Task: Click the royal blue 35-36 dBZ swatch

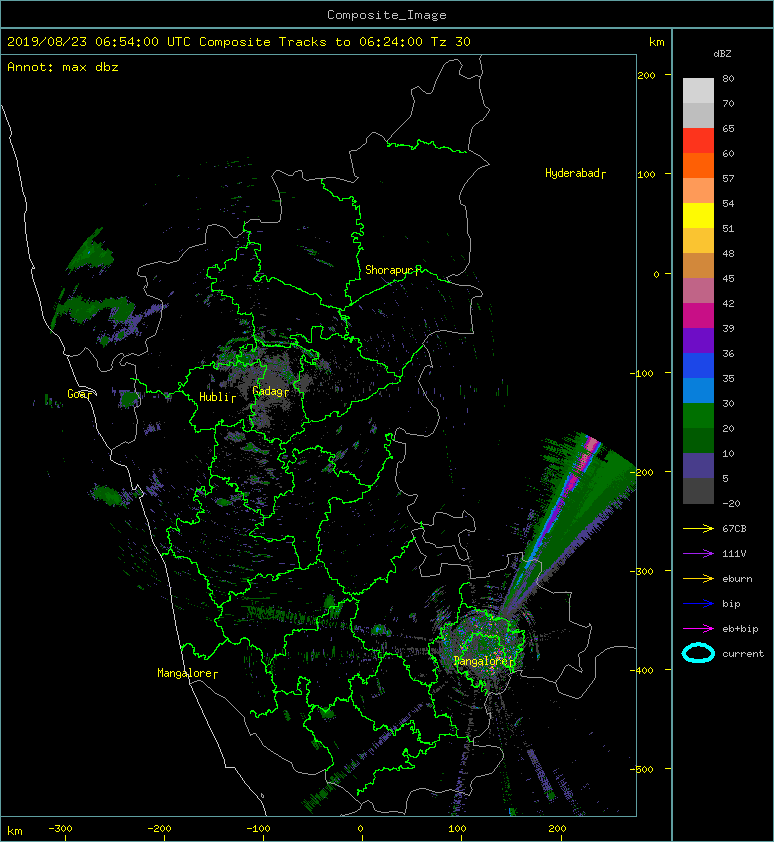Action: point(698,365)
